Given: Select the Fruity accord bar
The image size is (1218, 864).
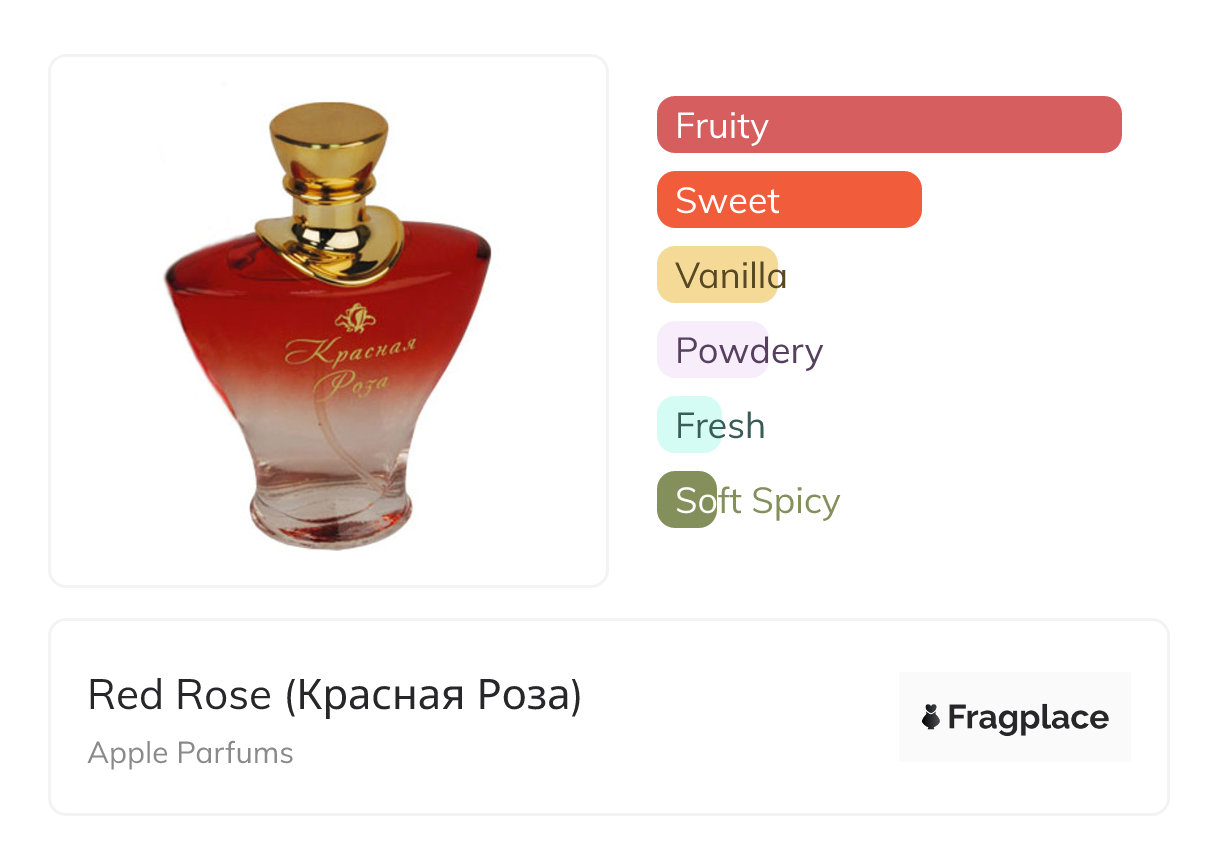Looking at the screenshot, I should (888, 125).
